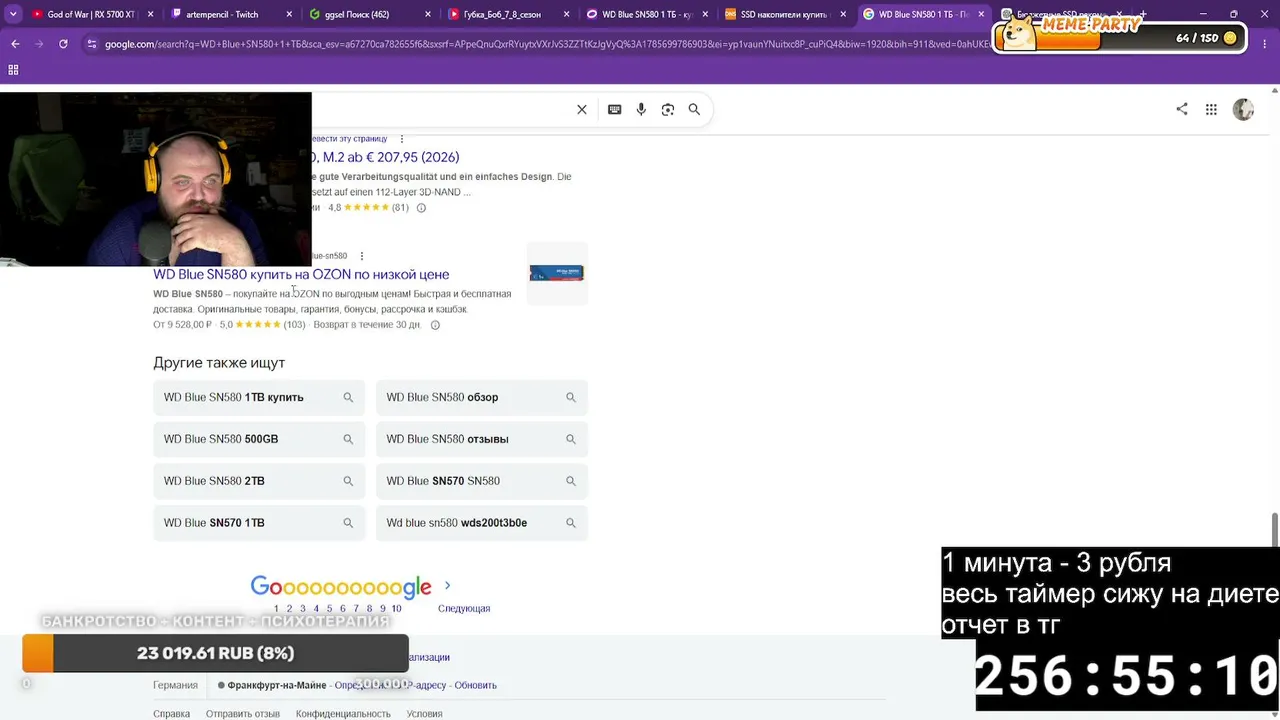Click the Следующая pagination link
The width and height of the screenshot is (1280, 720).
(x=464, y=608)
